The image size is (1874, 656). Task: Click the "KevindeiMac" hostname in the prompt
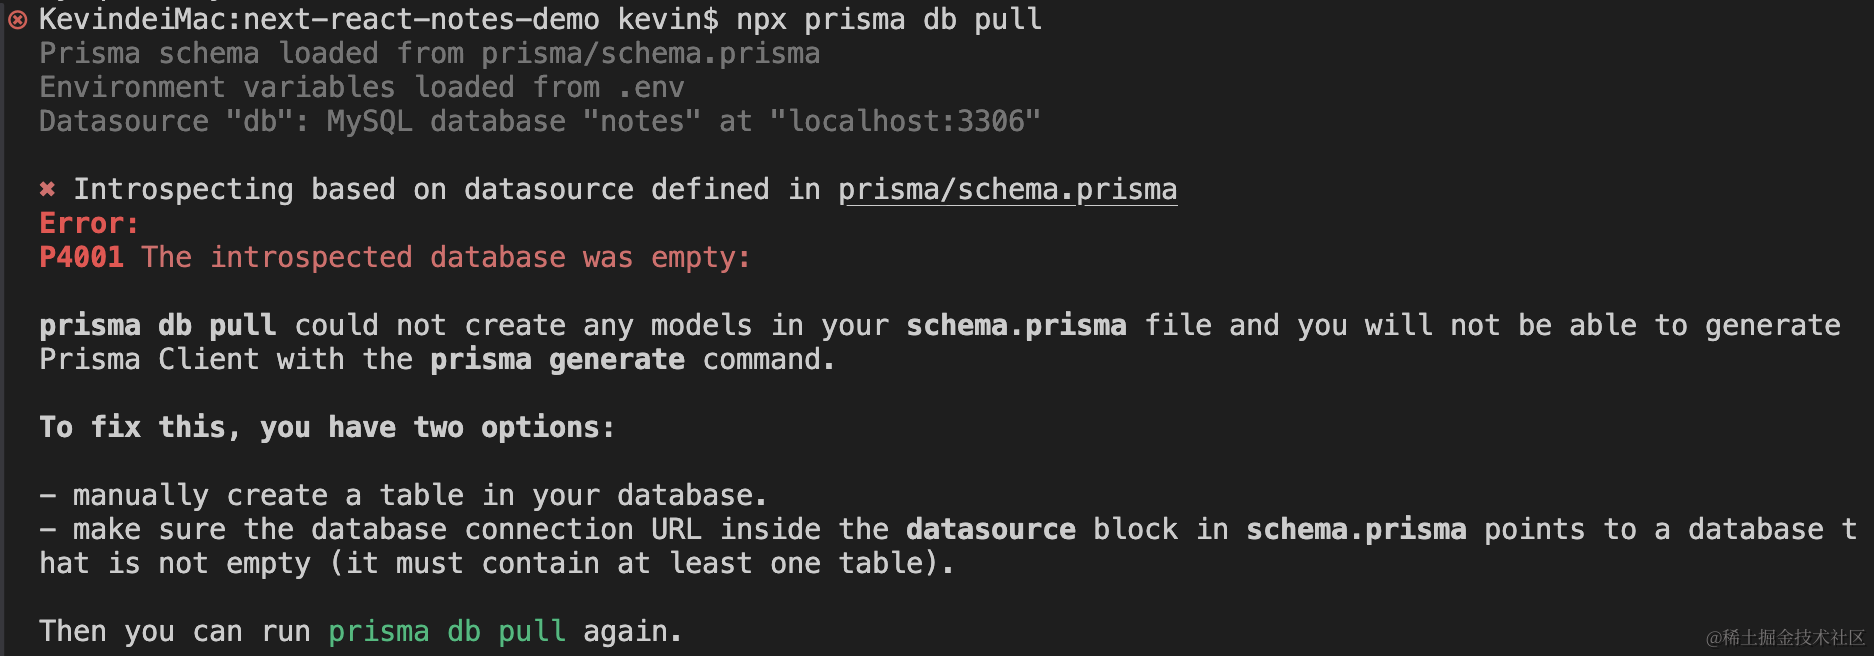point(132,19)
